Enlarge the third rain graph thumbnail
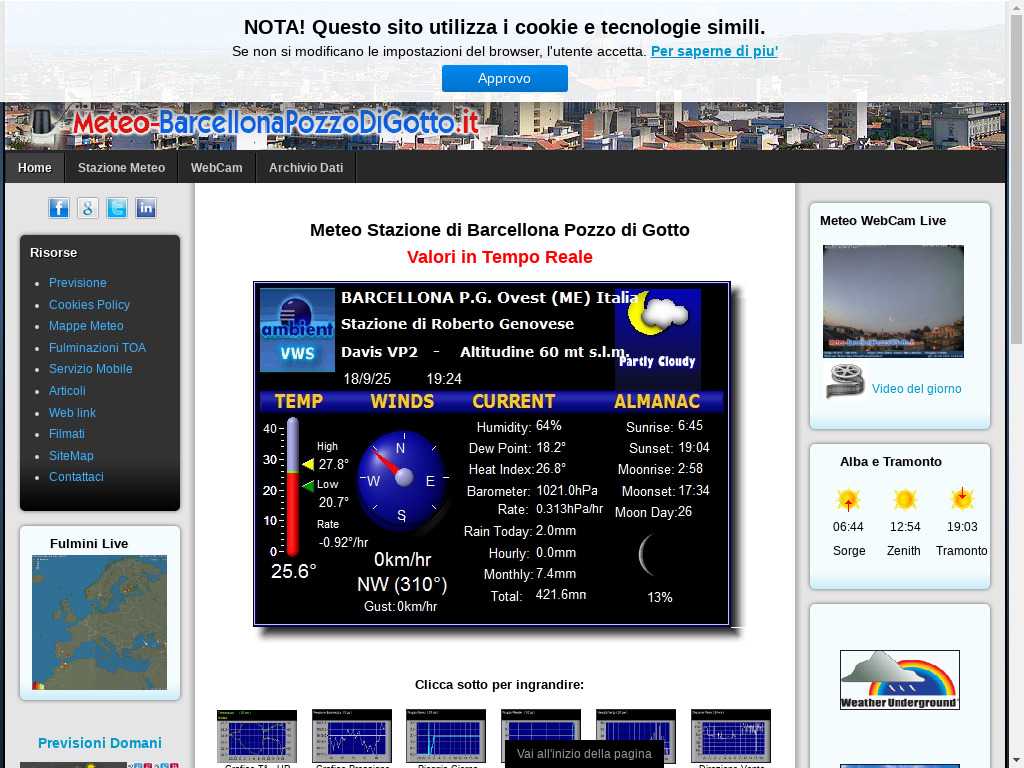 [x=446, y=736]
